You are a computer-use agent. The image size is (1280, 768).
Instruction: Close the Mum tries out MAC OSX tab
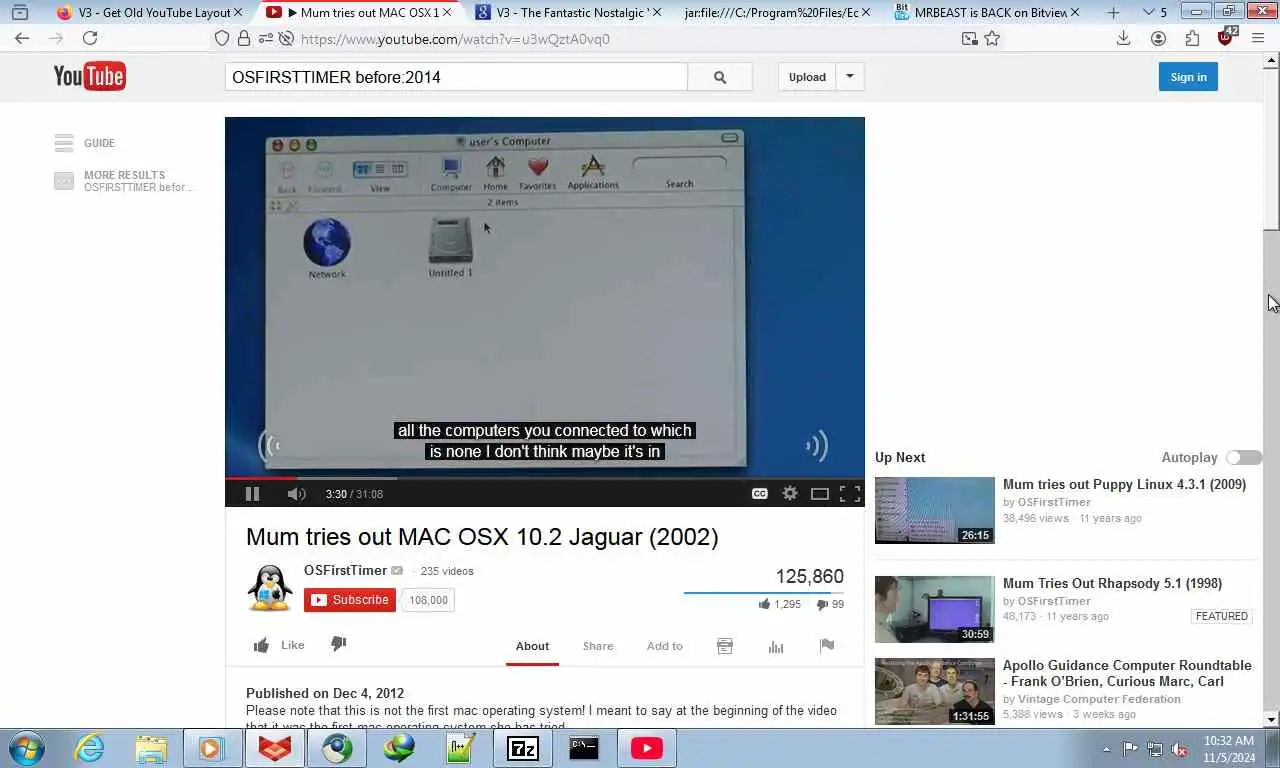tap(447, 13)
